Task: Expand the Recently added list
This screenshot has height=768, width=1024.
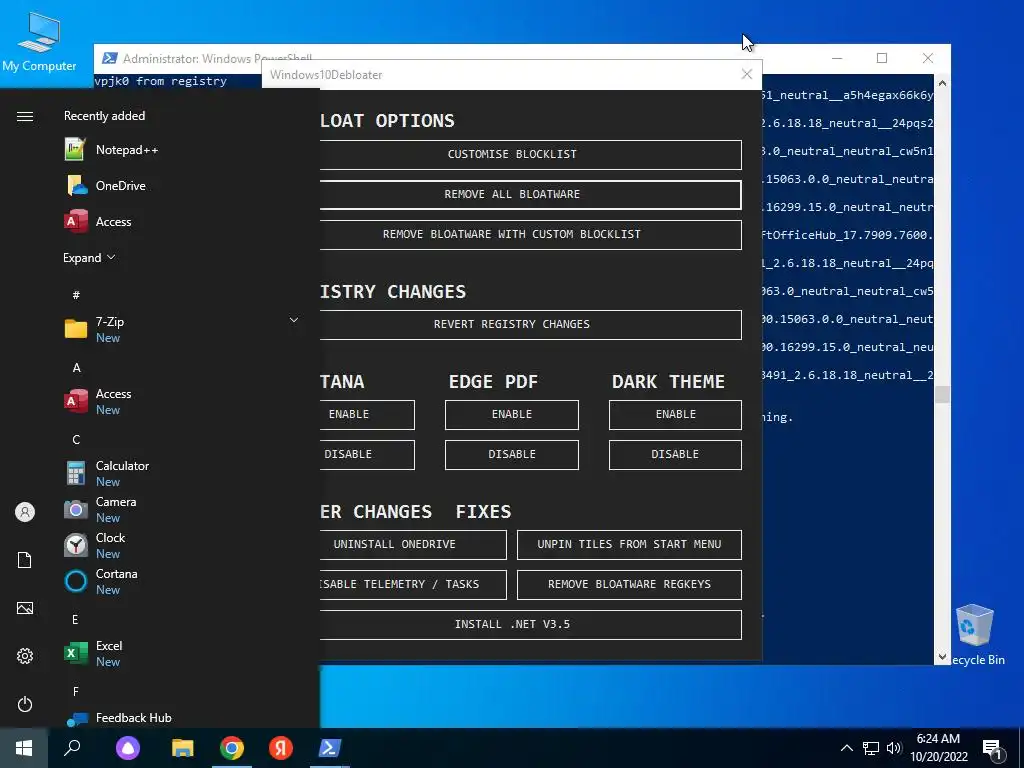Action: (89, 257)
